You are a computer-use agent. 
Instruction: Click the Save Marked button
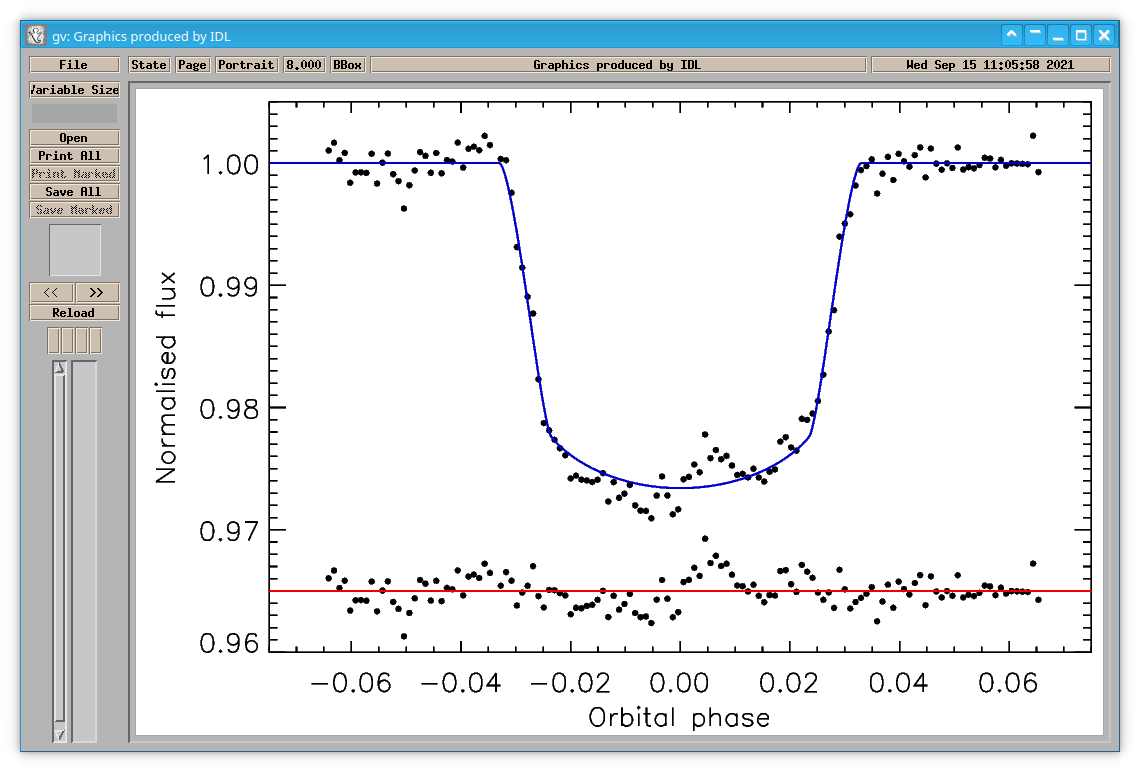pyautogui.click(x=74, y=209)
